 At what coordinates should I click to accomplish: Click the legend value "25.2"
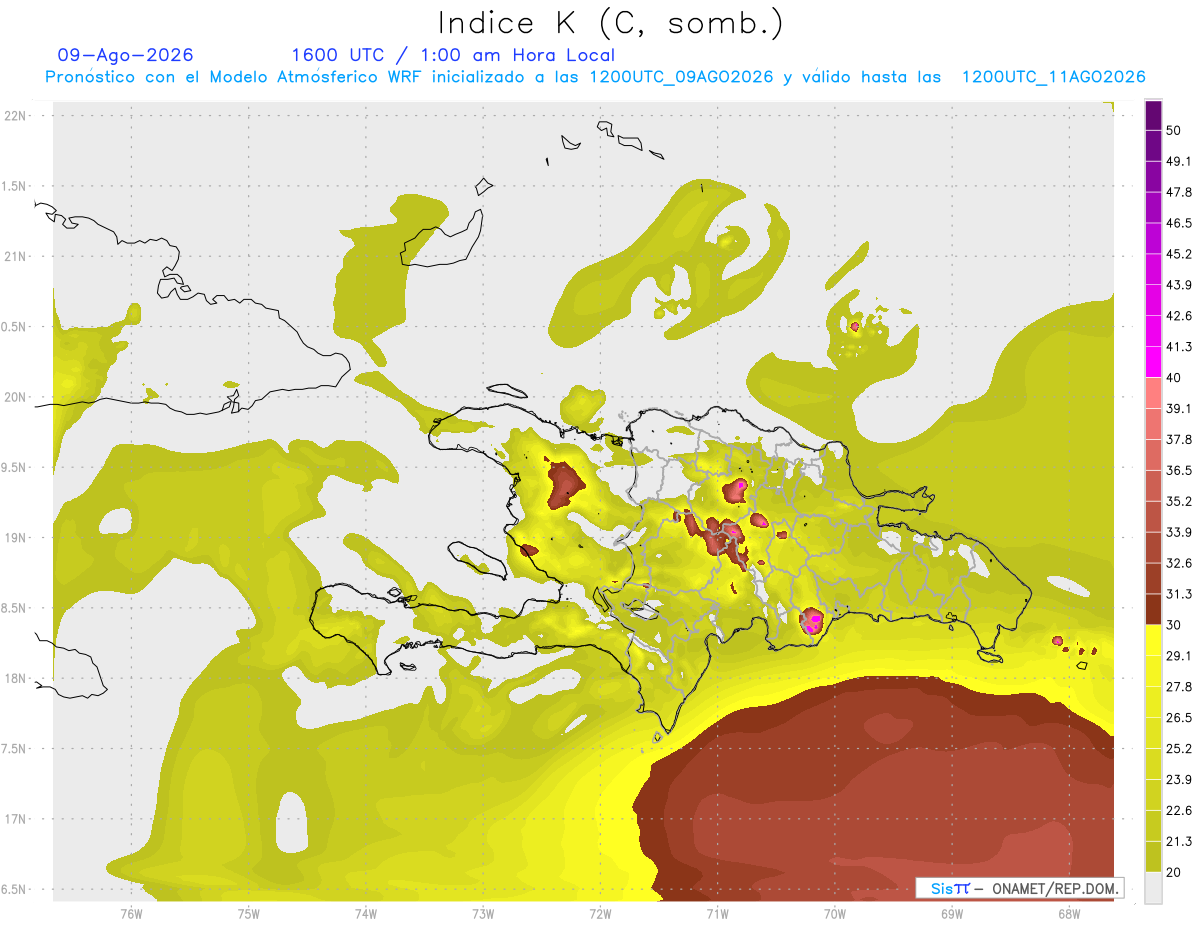[1179, 749]
